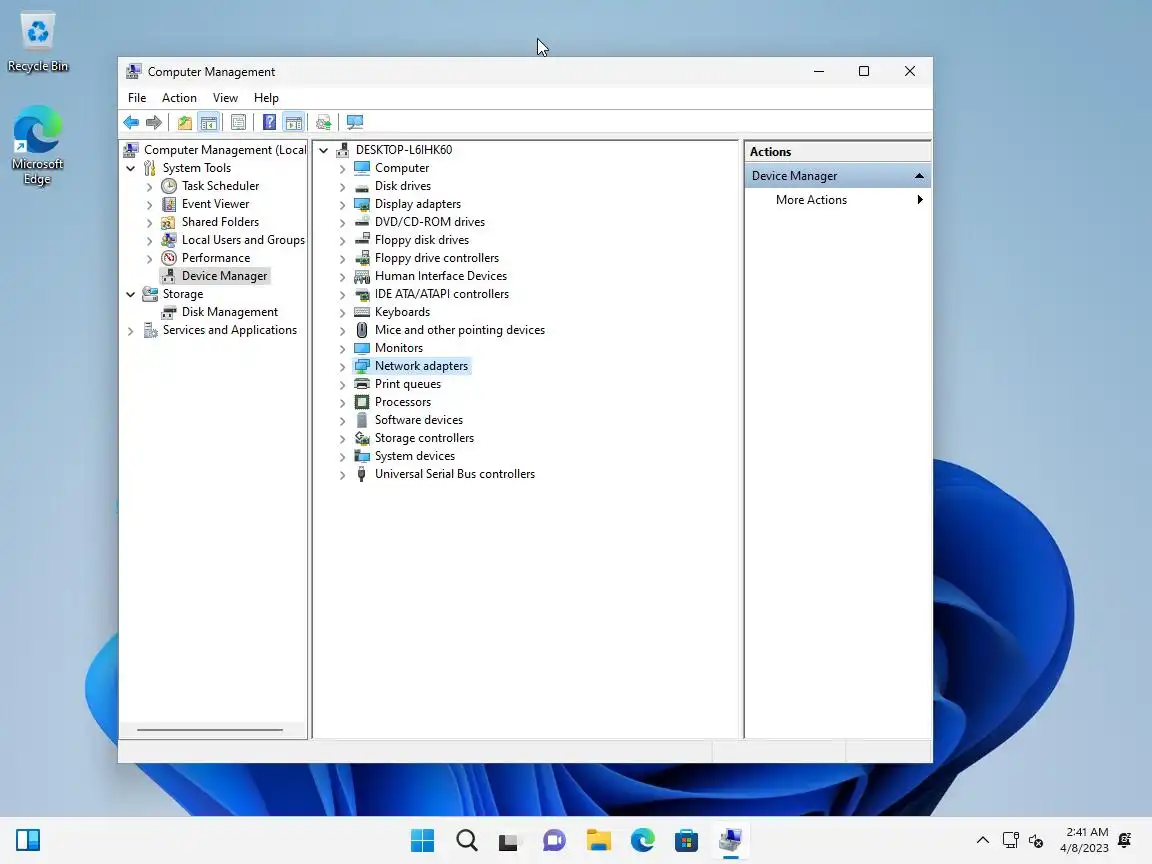1152x864 pixels.
Task: Click the Monitors category icon
Action: pyautogui.click(x=361, y=348)
